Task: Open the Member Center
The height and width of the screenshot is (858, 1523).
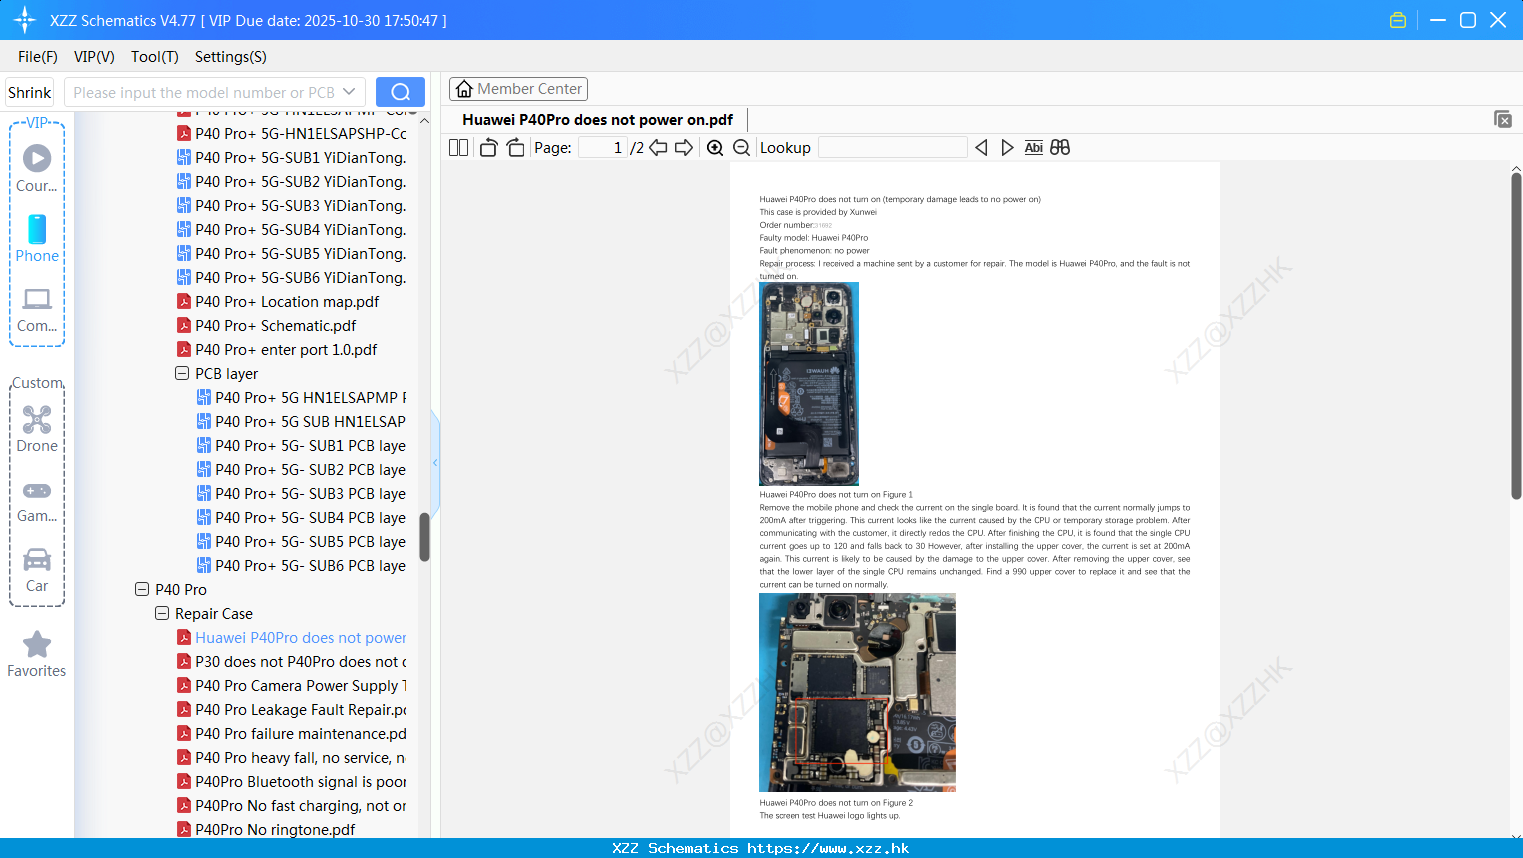Action: coord(518,89)
